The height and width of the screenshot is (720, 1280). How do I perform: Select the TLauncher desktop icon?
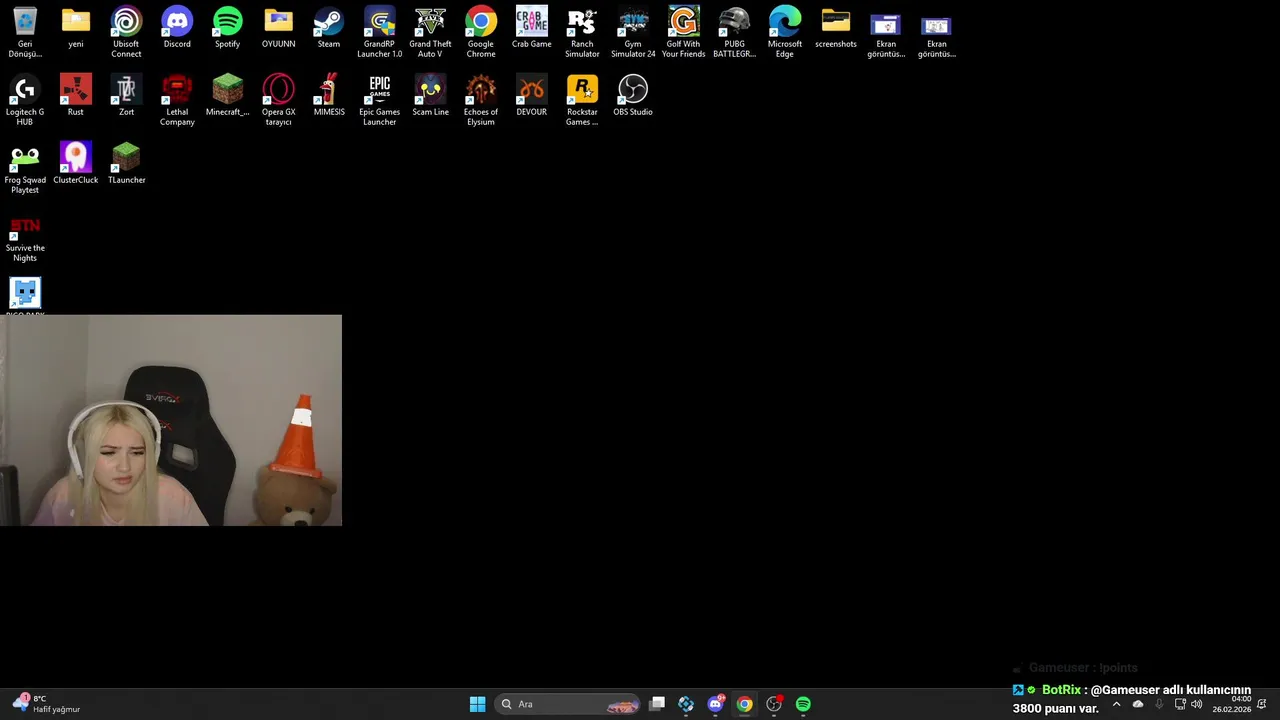pos(126,164)
